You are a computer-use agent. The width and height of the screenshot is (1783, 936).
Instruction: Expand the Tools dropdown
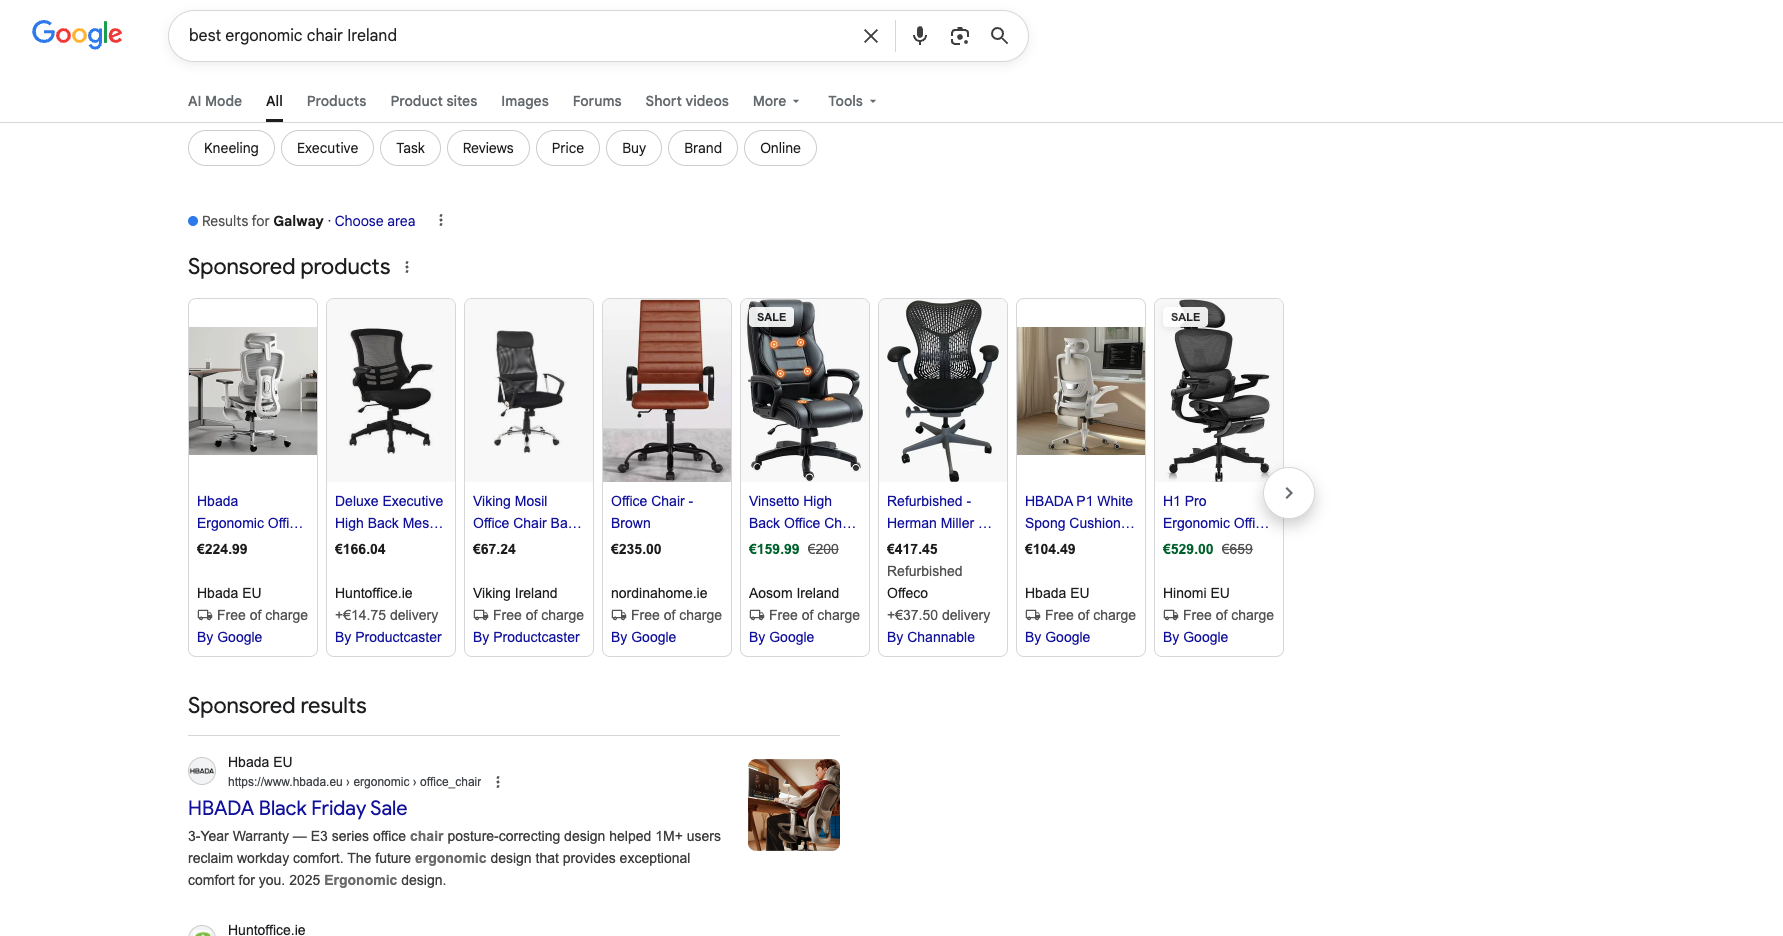click(x=851, y=101)
